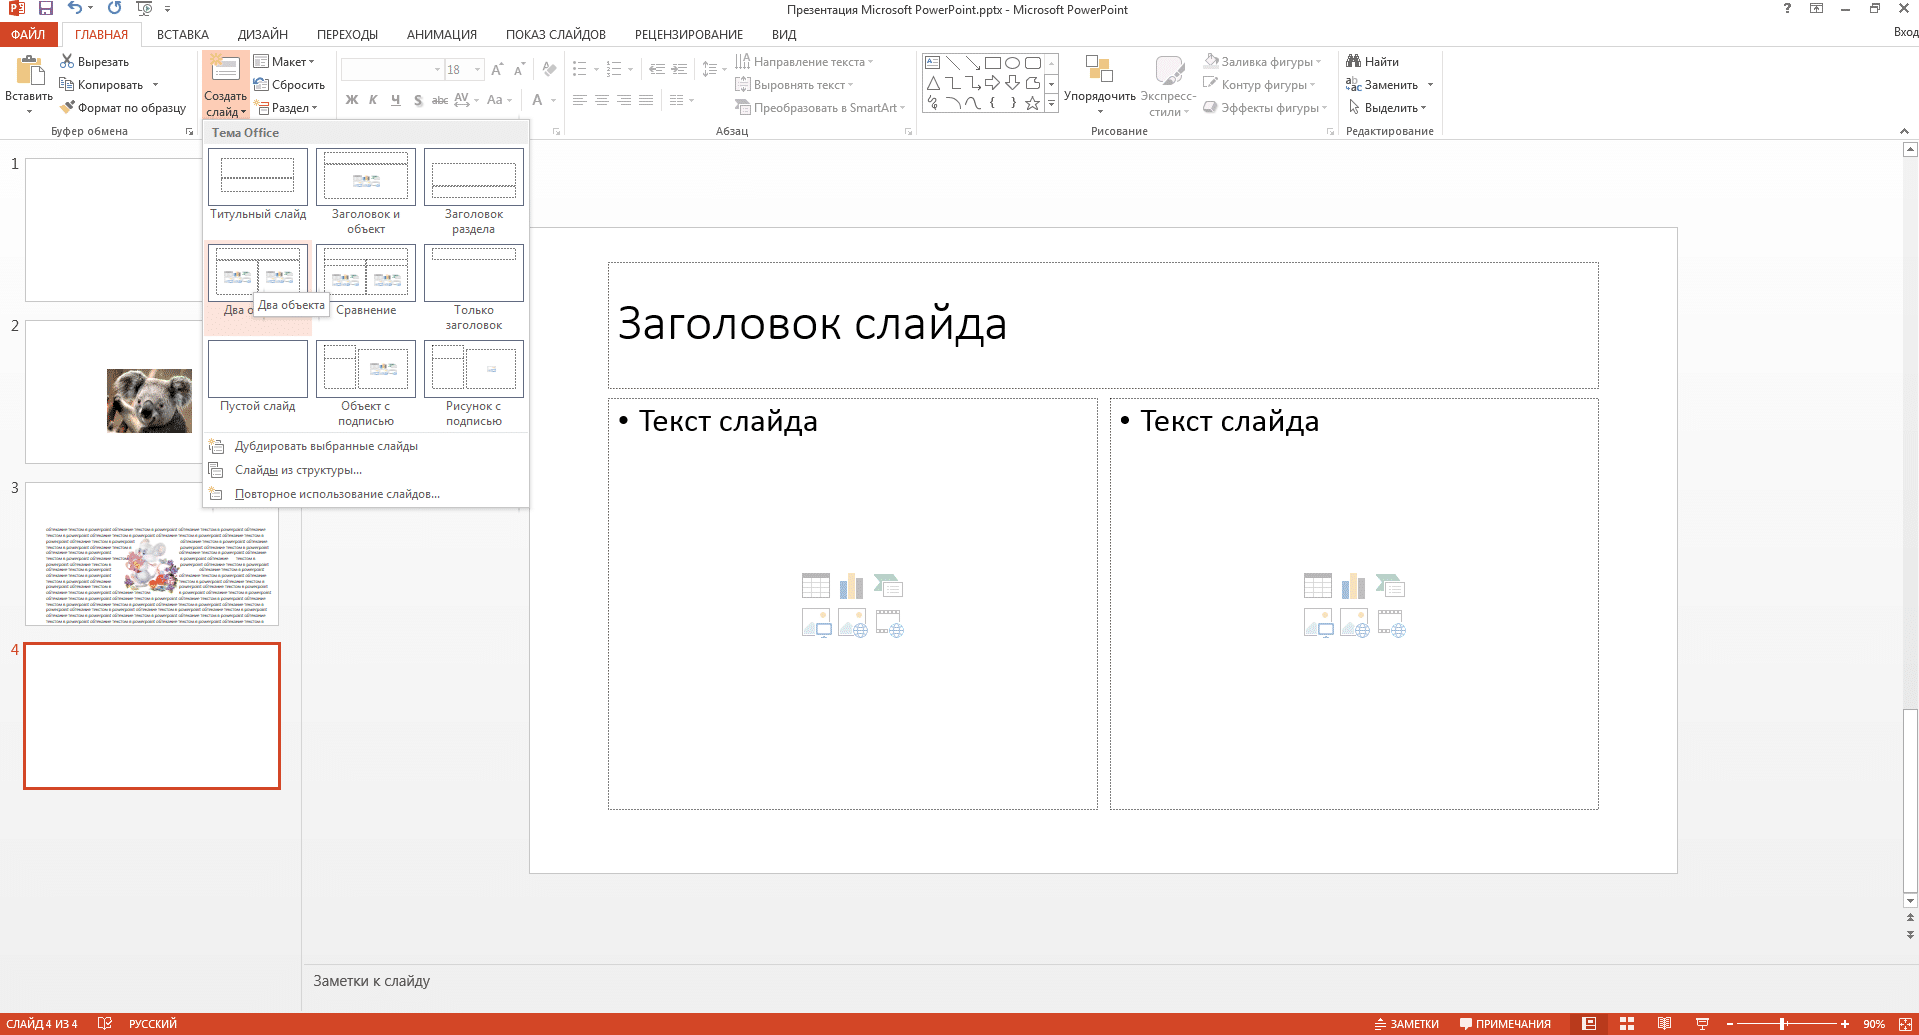Click the Save icon in quick access toolbar
This screenshot has height=1035, width=1919.
tap(46, 8)
